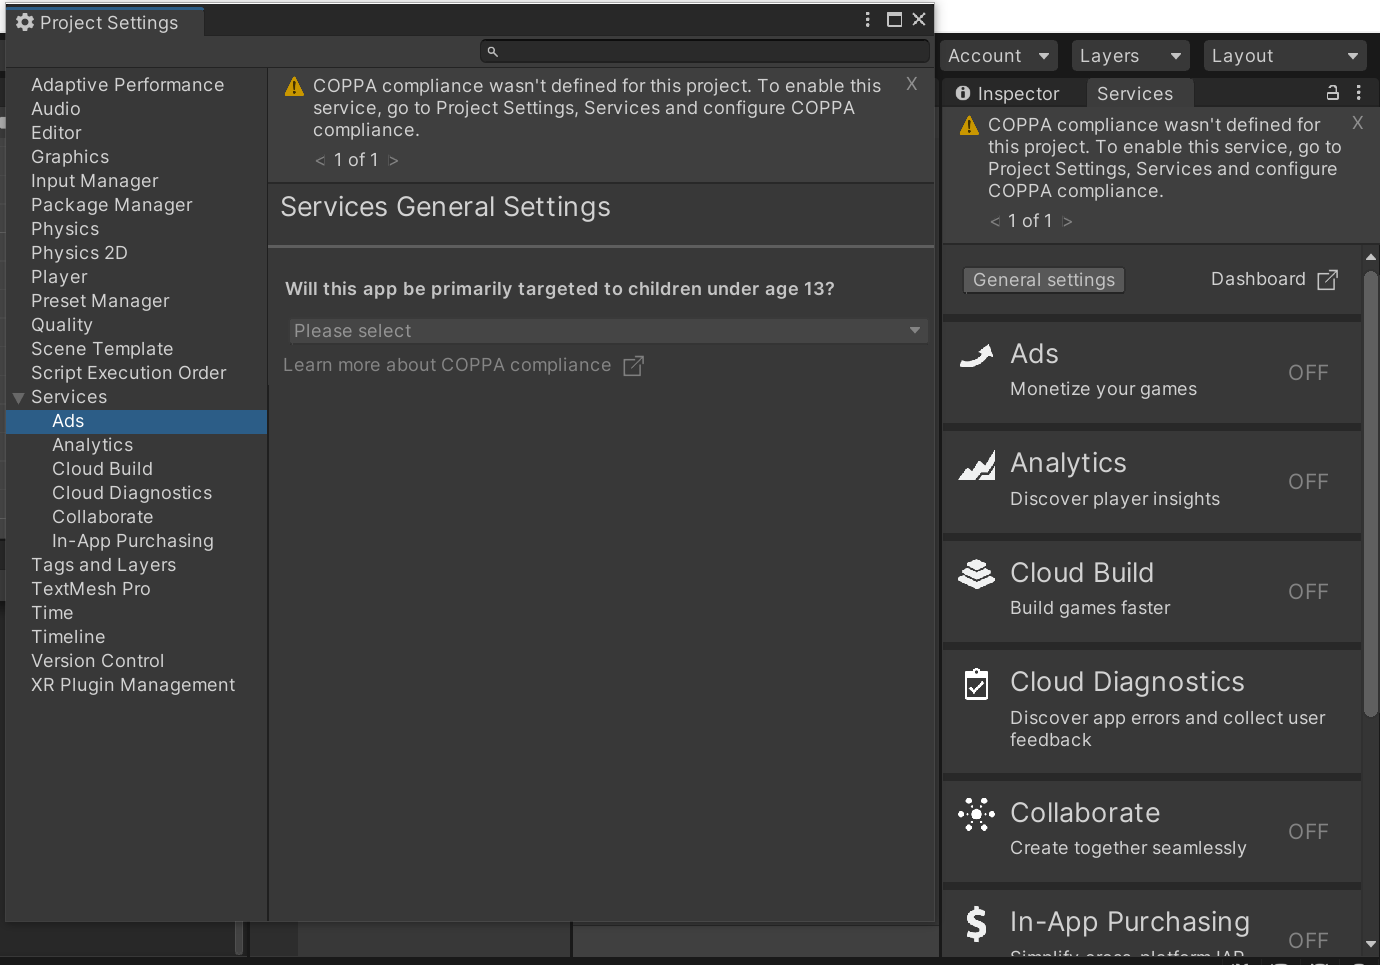1380x965 pixels.
Task: Select Graphics settings
Action: [70, 157]
